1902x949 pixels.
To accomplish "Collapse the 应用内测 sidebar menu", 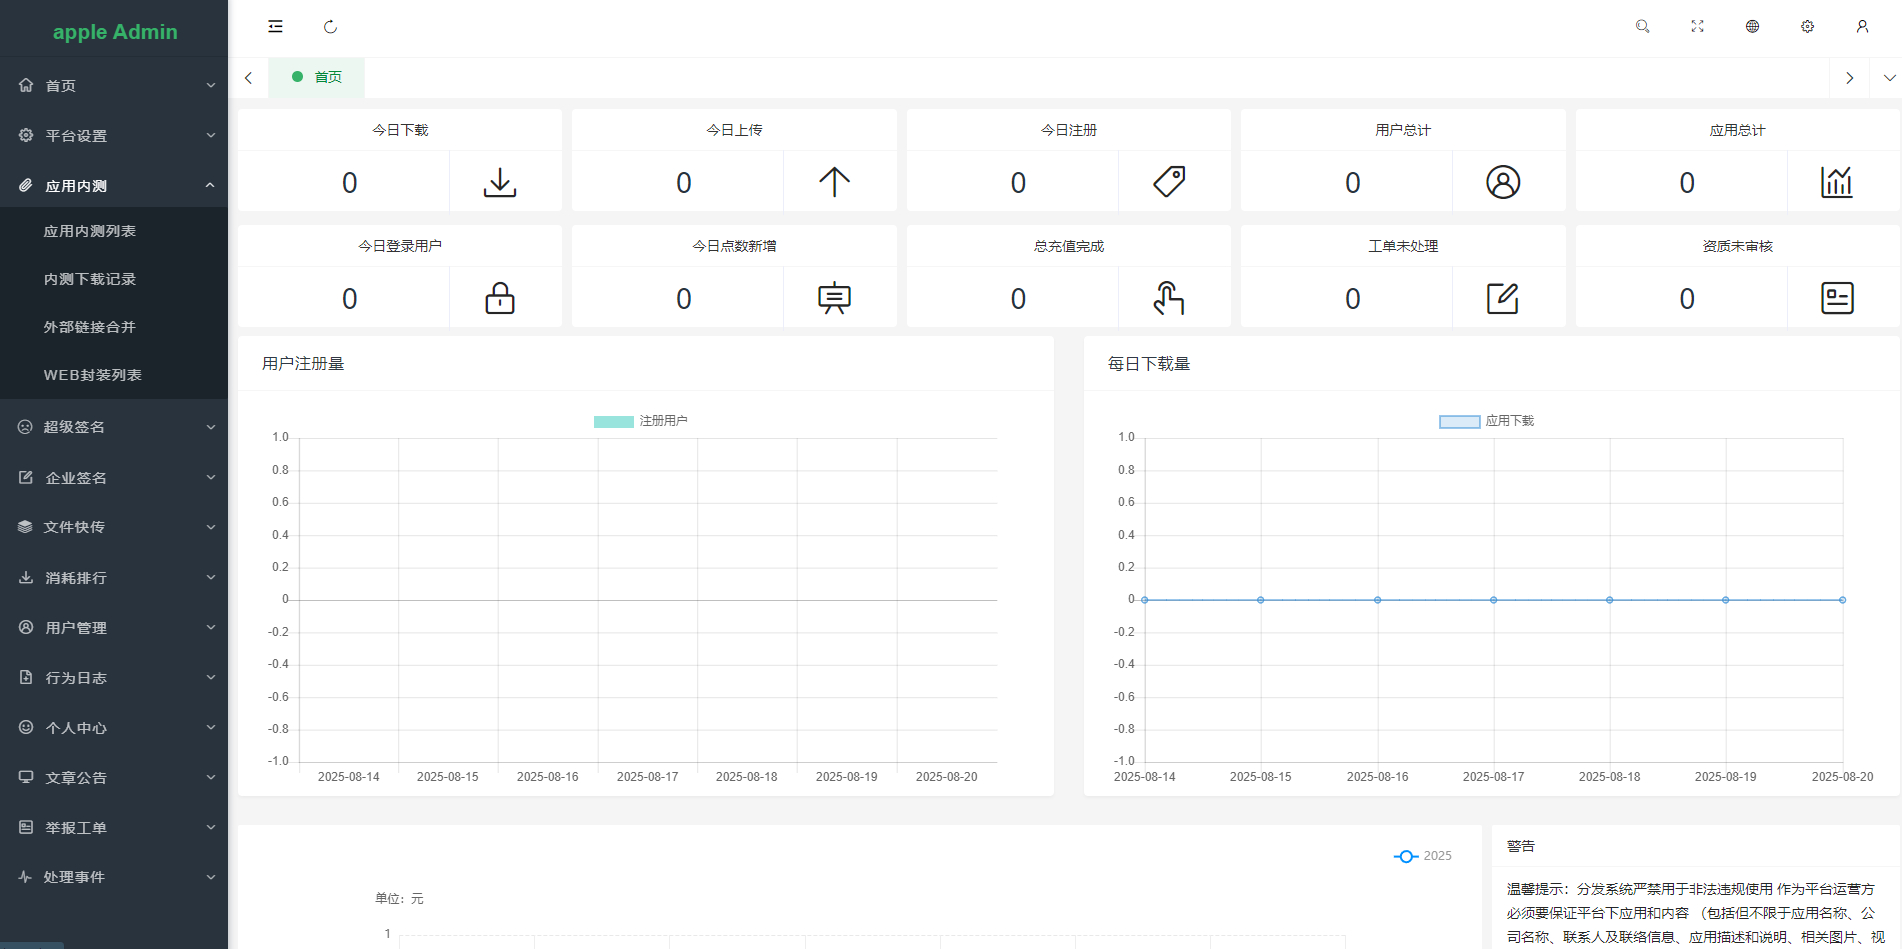I will pos(114,185).
